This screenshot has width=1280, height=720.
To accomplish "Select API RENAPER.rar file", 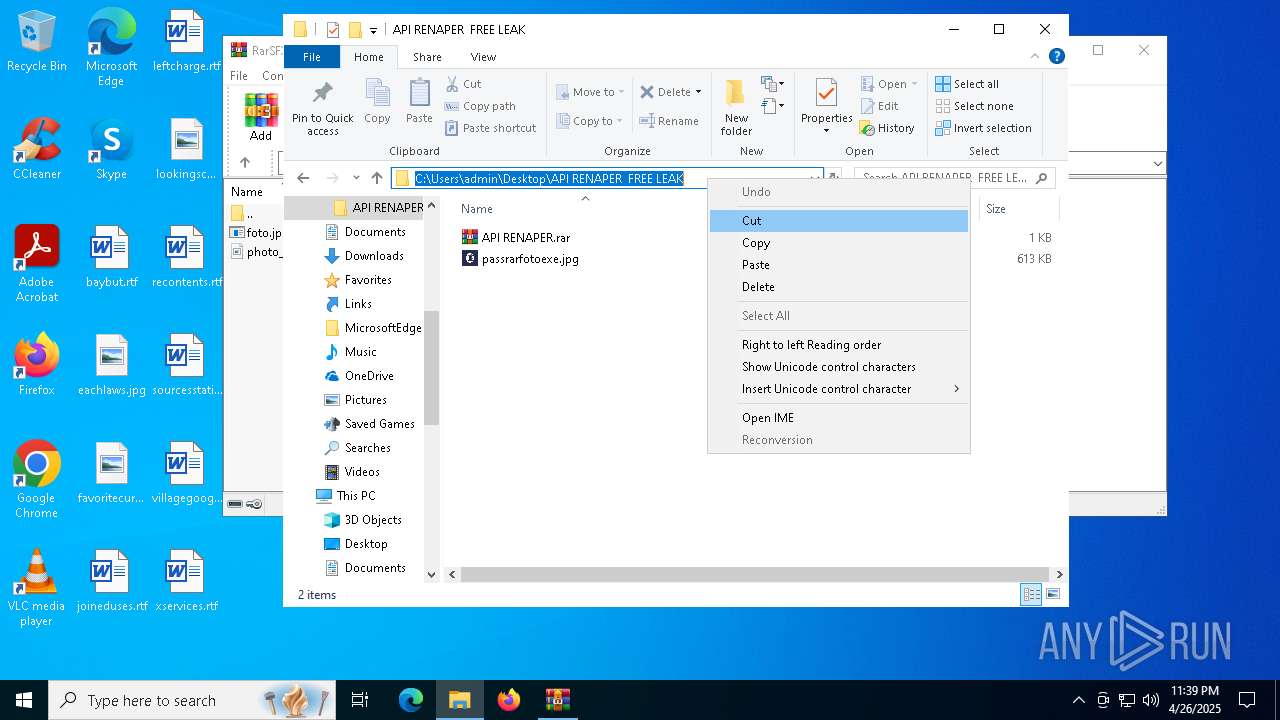I will click(516, 238).
